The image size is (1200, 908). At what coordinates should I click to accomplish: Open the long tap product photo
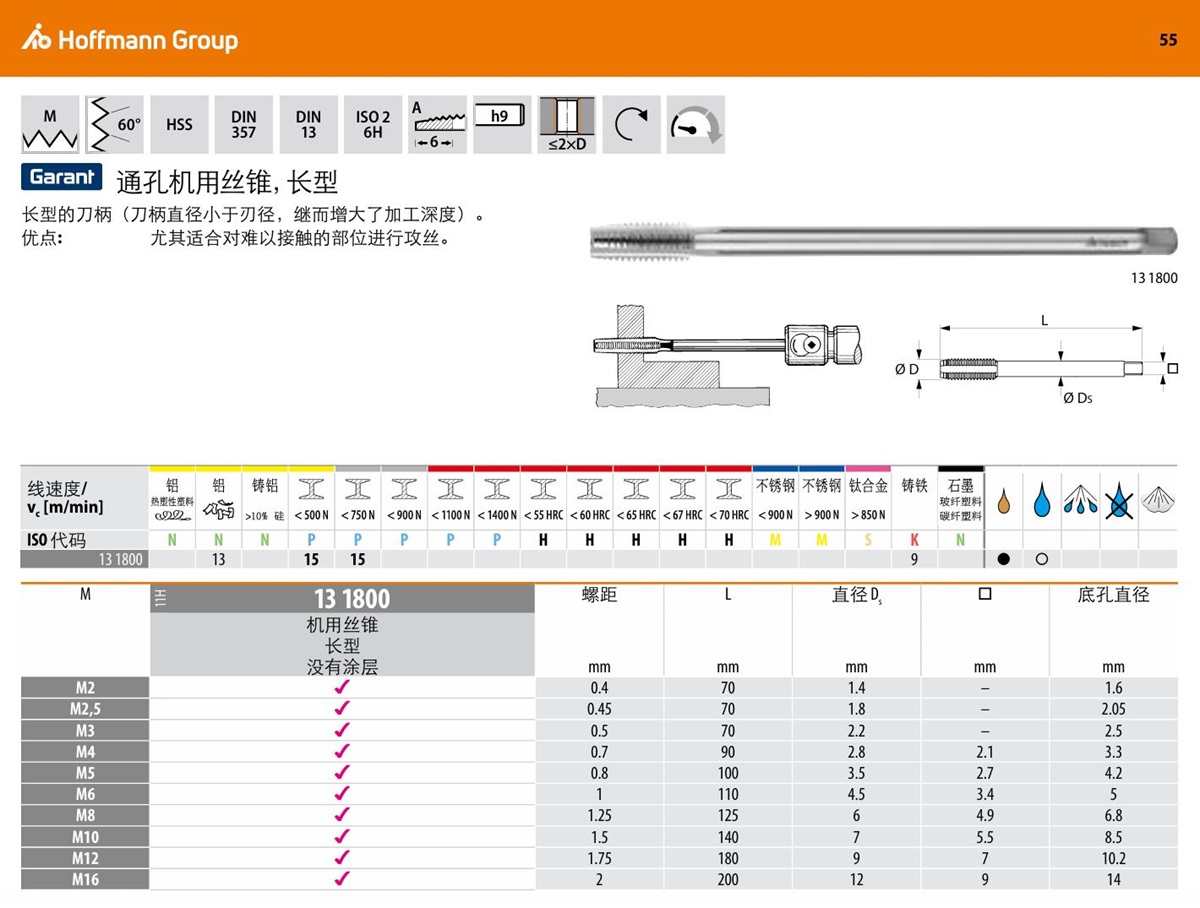tap(885, 240)
